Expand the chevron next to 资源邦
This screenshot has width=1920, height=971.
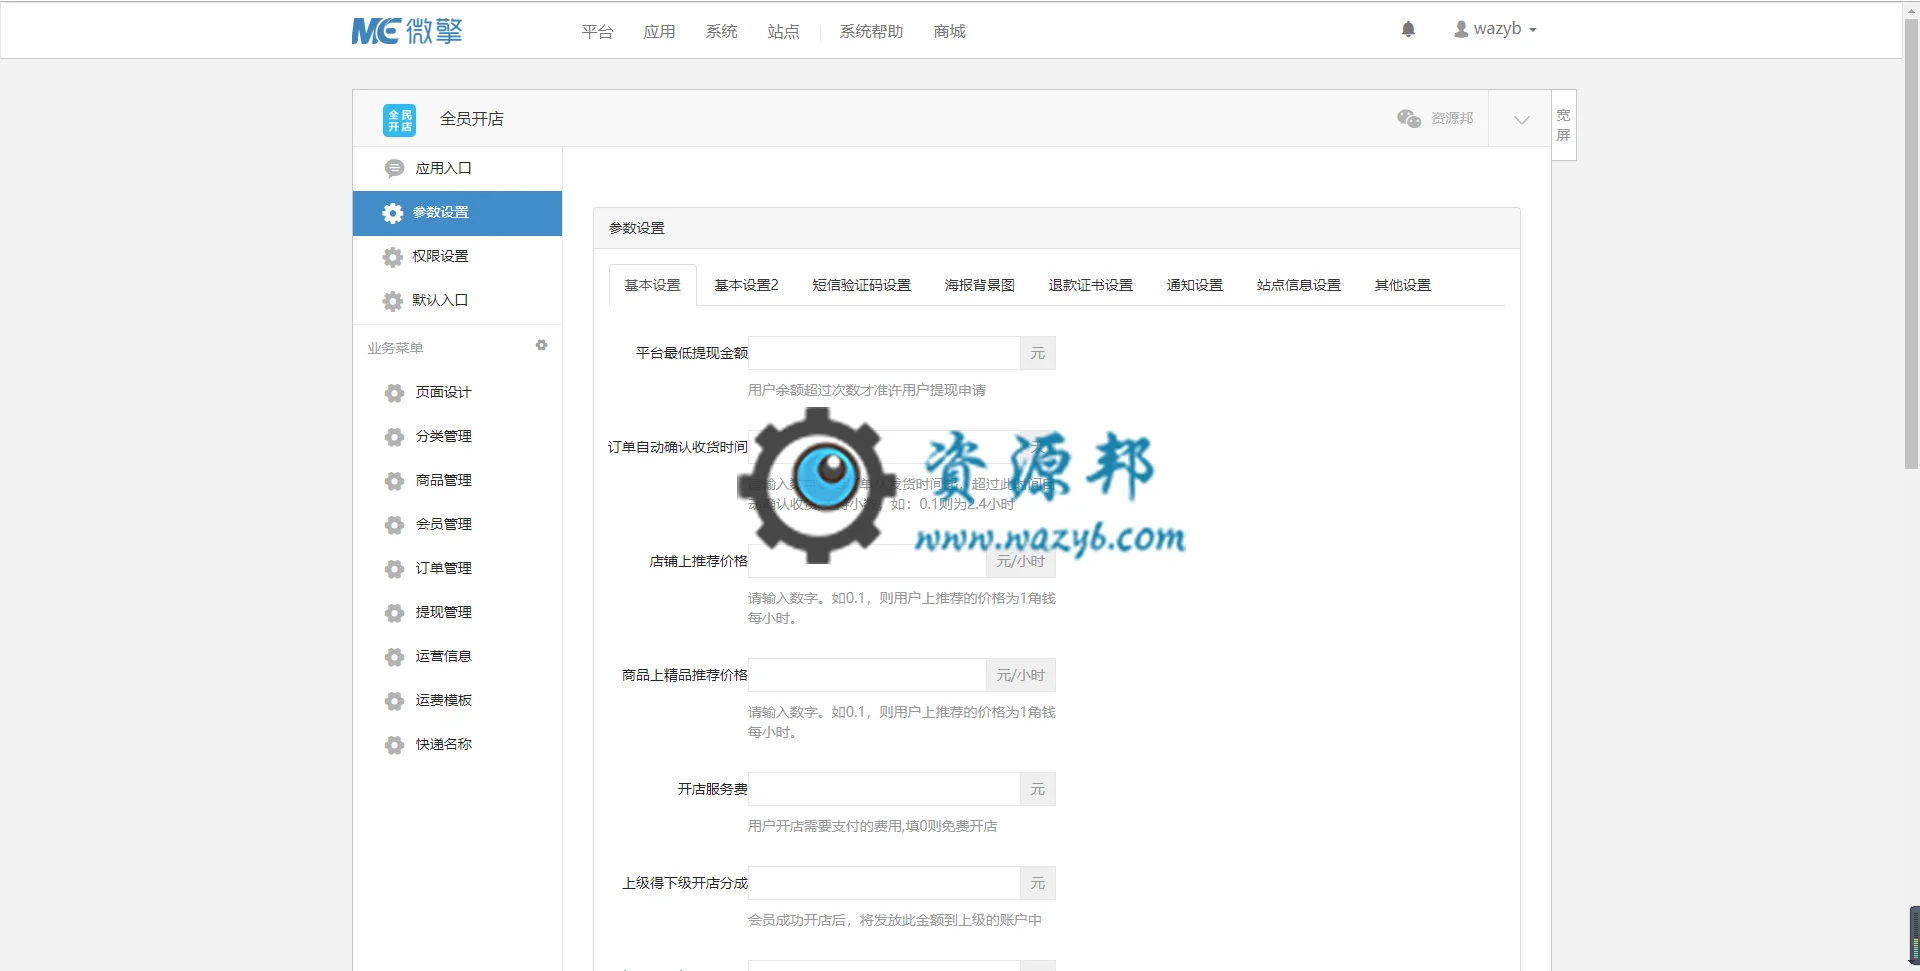pyautogui.click(x=1521, y=119)
